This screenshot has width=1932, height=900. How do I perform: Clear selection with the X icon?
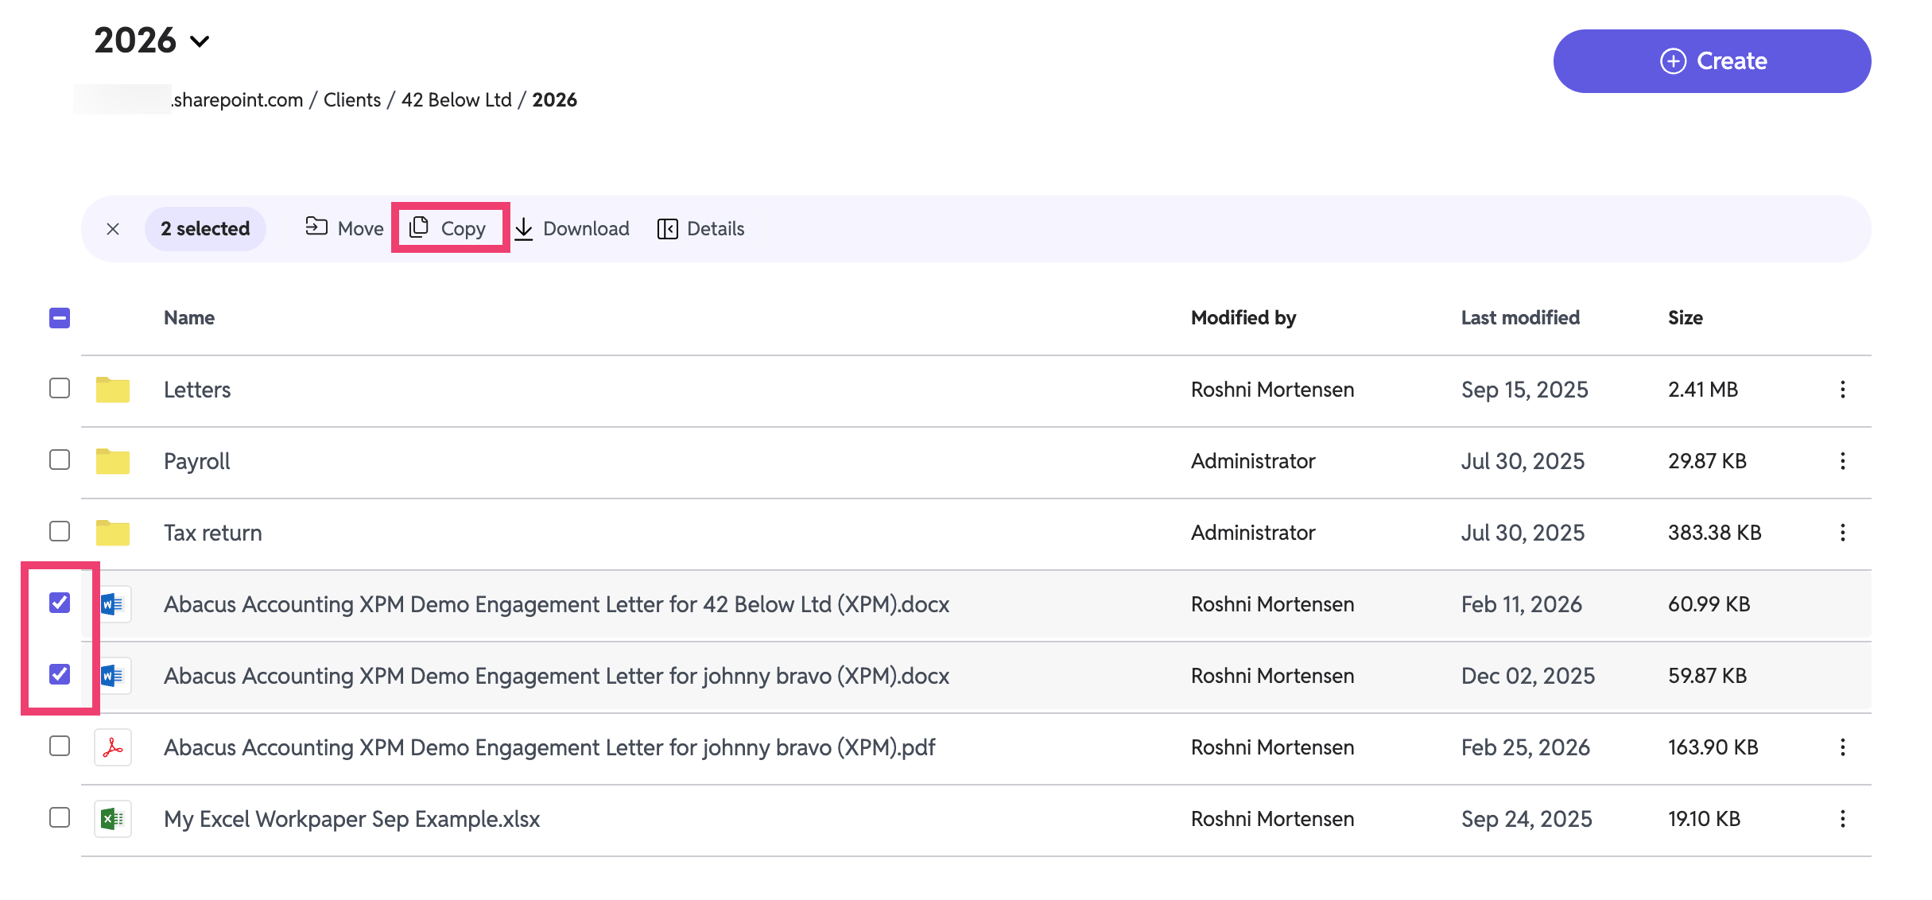[113, 229]
